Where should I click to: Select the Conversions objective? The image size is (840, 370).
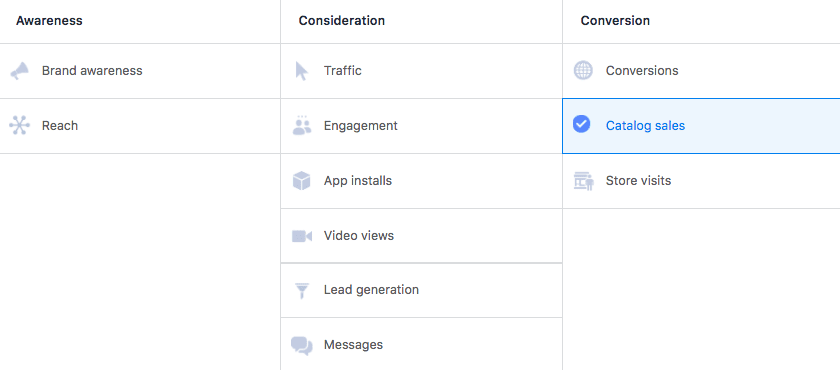point(701,71)
